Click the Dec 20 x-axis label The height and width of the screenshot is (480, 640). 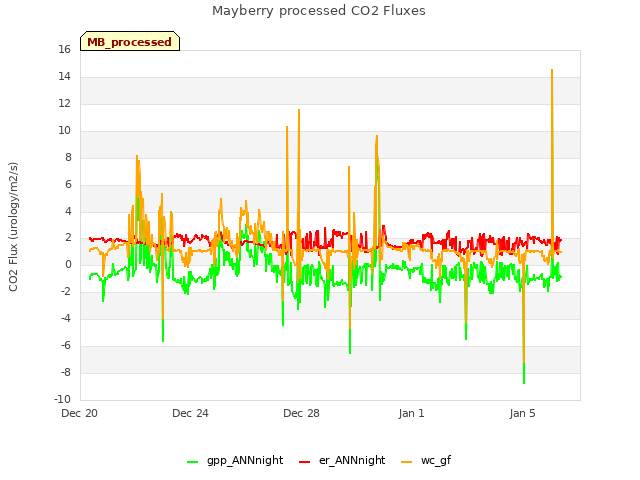click(79, 413)
